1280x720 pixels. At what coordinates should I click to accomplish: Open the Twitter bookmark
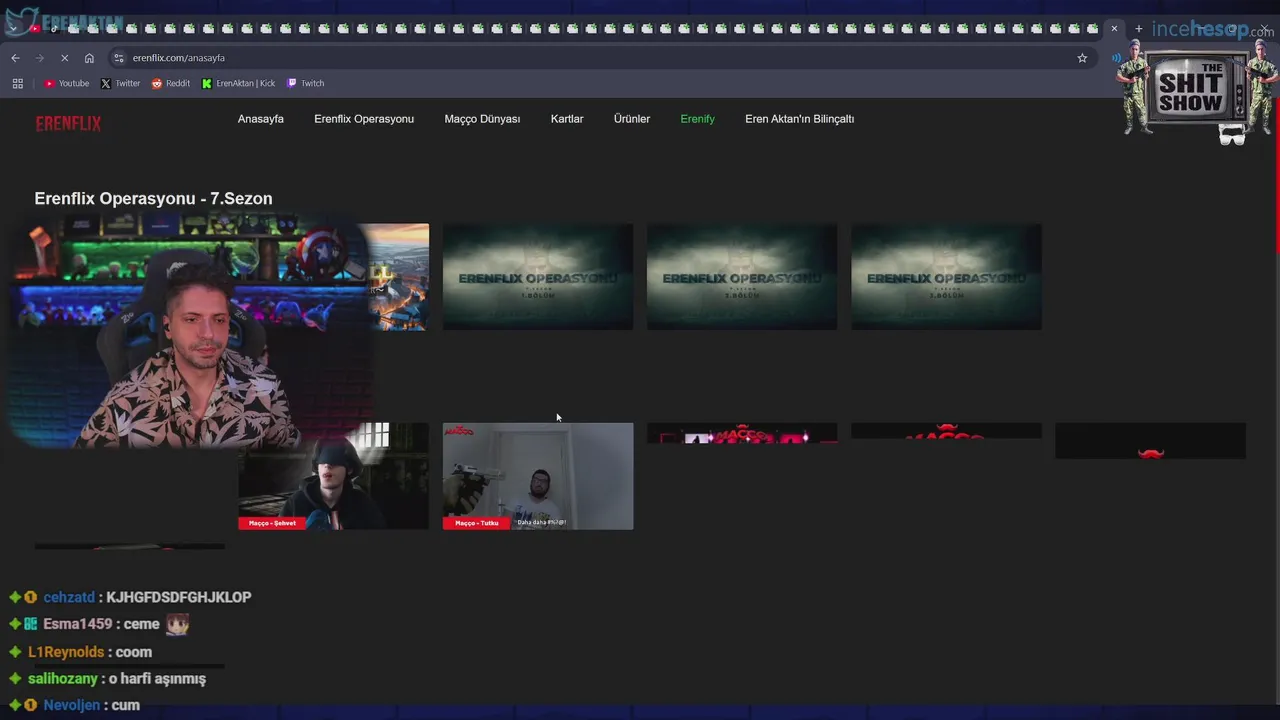click(x=120, y=83)
